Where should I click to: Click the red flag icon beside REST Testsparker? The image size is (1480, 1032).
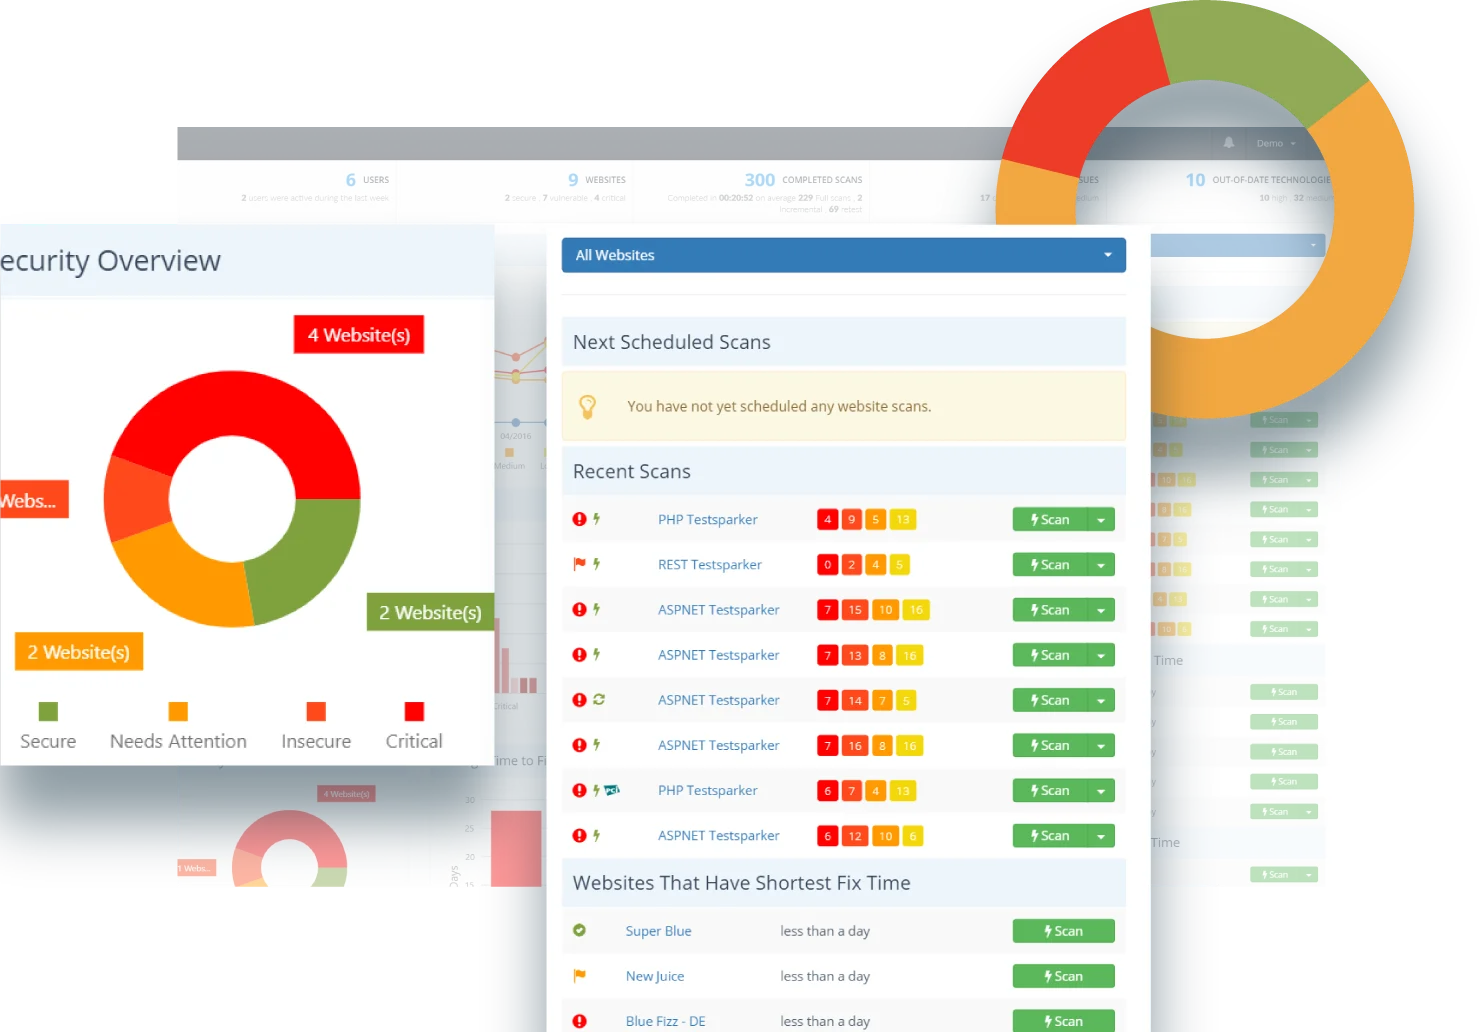[579, 564]
